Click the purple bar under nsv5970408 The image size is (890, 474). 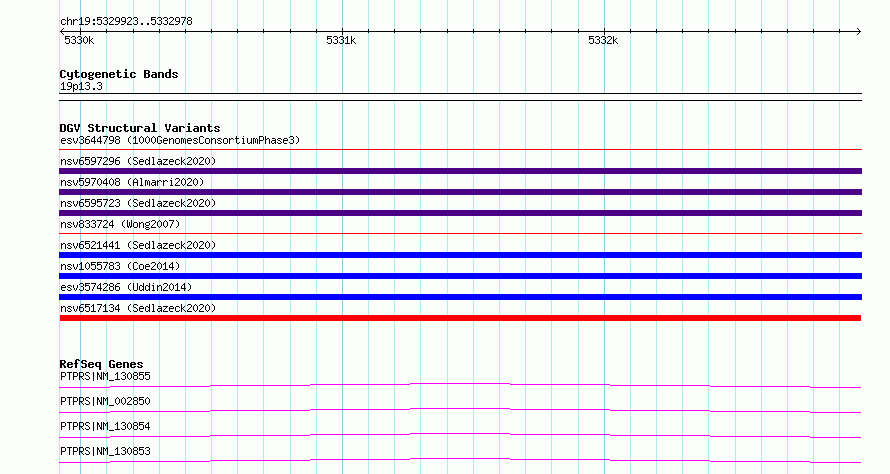click(x=460, y=192)
